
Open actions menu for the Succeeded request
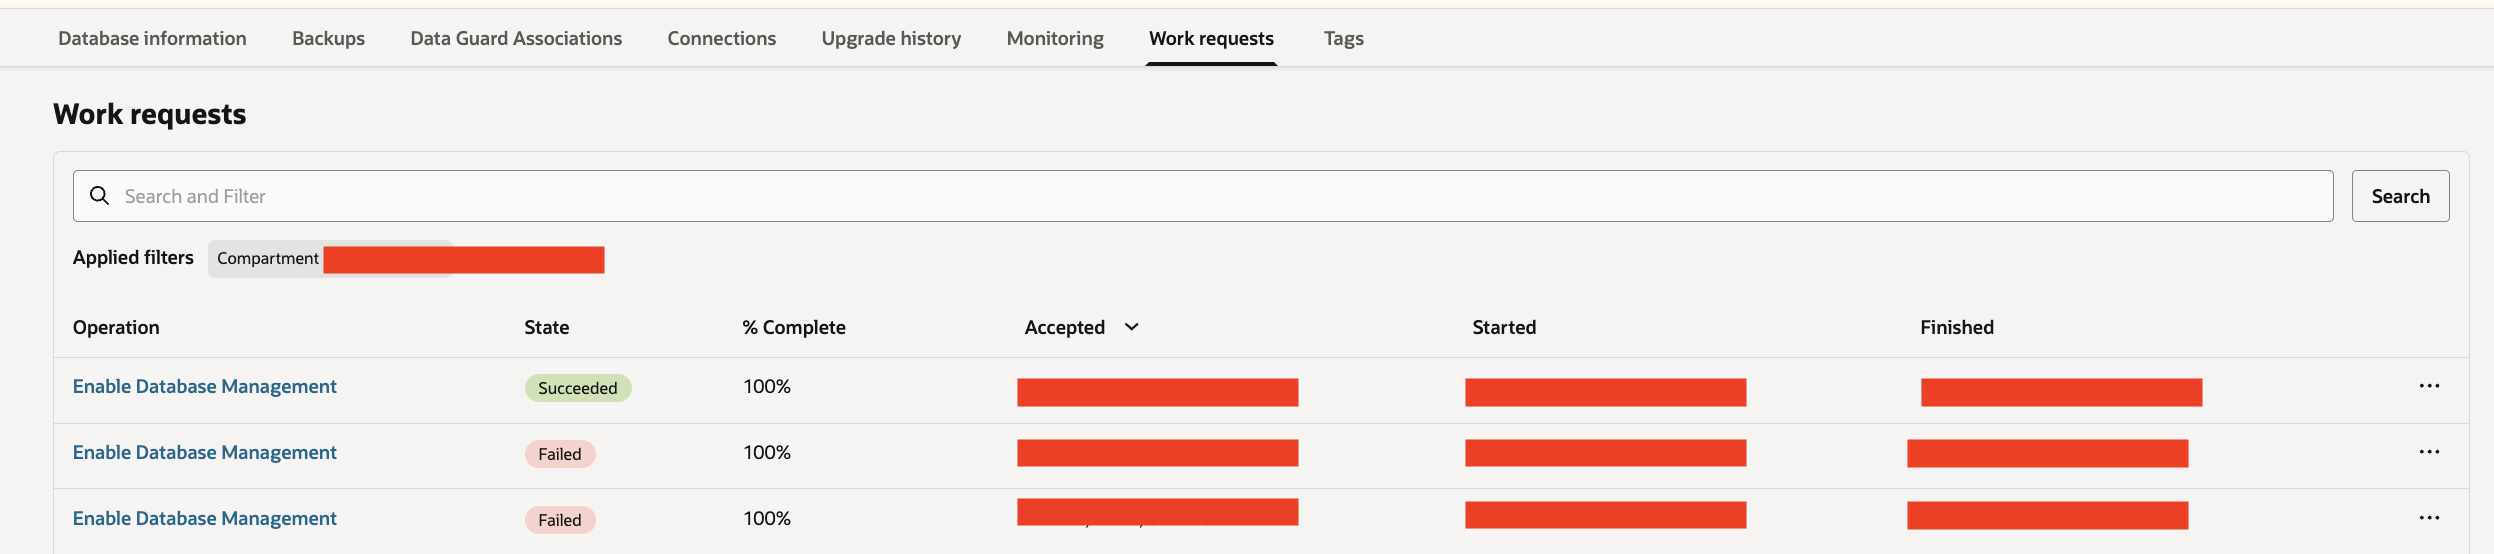(2429, 387)
